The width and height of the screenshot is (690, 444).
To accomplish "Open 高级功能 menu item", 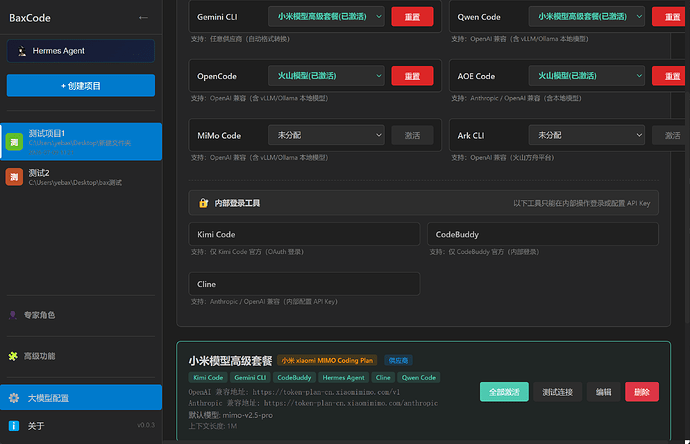I will (x=81, y=356).
